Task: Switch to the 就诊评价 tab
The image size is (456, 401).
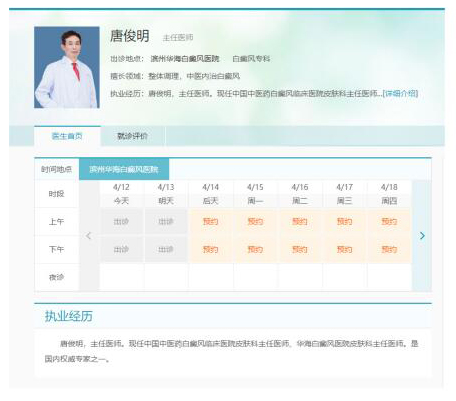Action: click(x=132, y=136)
